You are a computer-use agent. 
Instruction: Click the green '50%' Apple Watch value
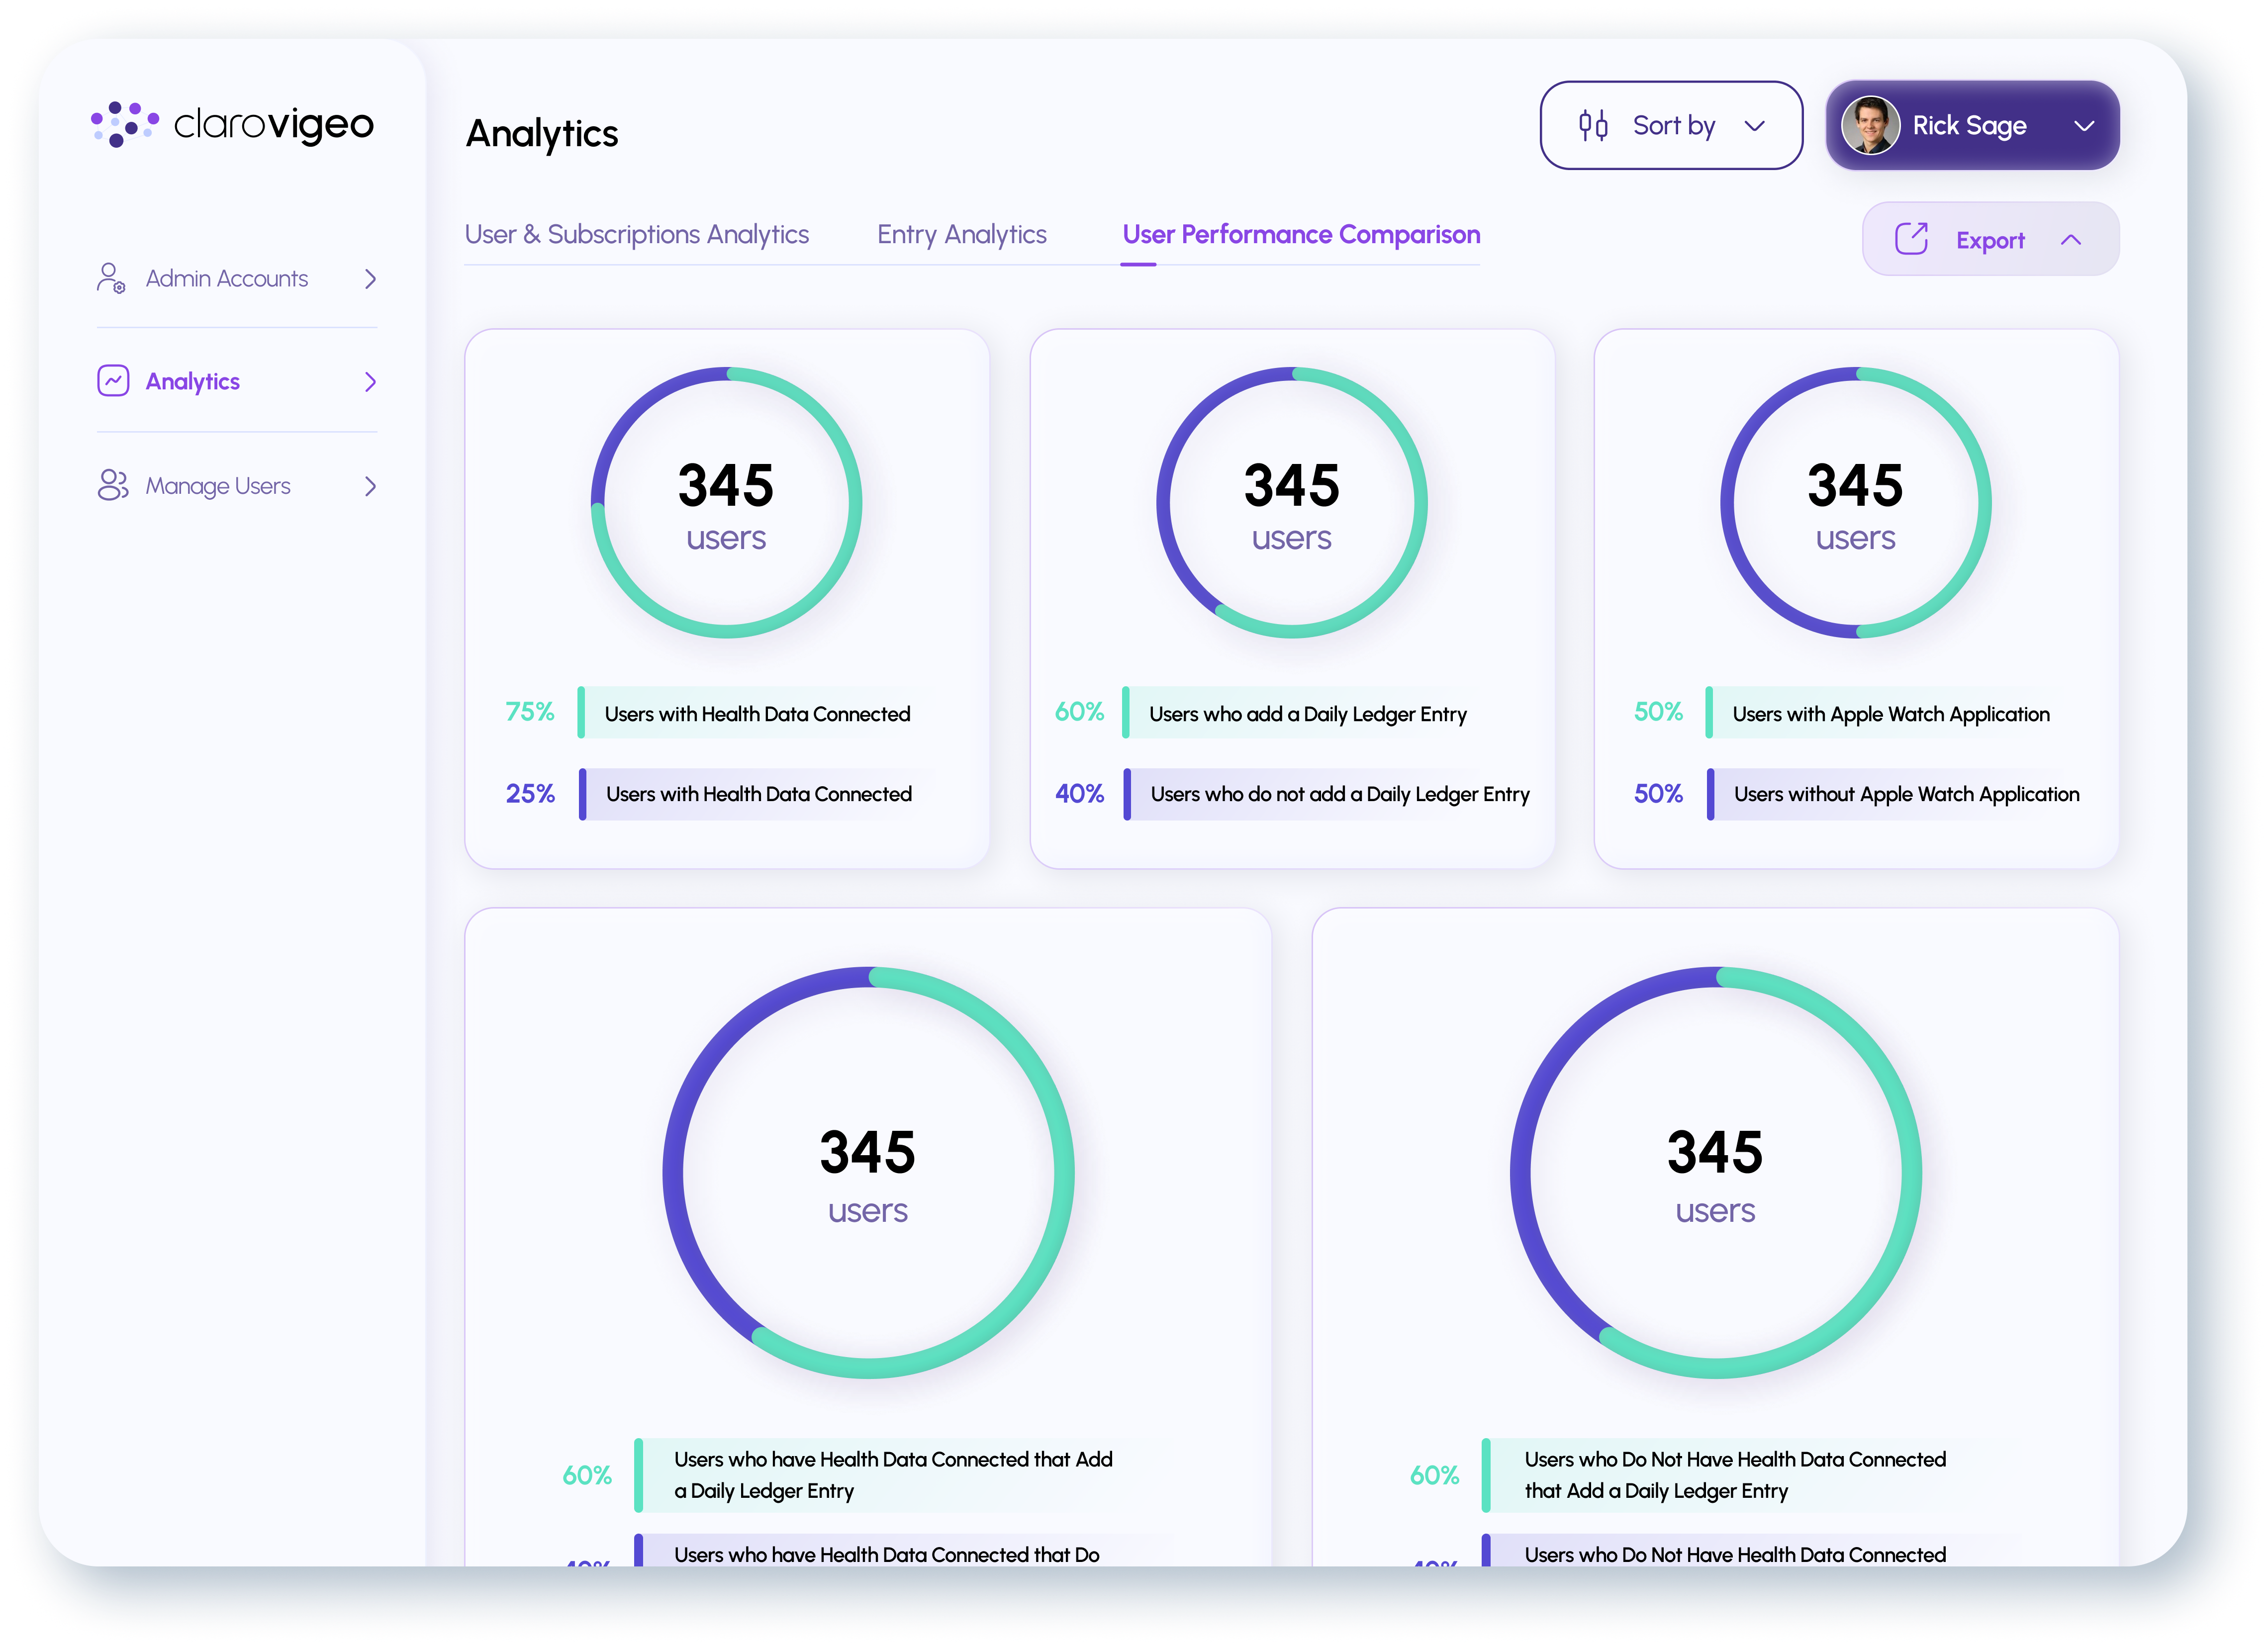coord(1658,711)
